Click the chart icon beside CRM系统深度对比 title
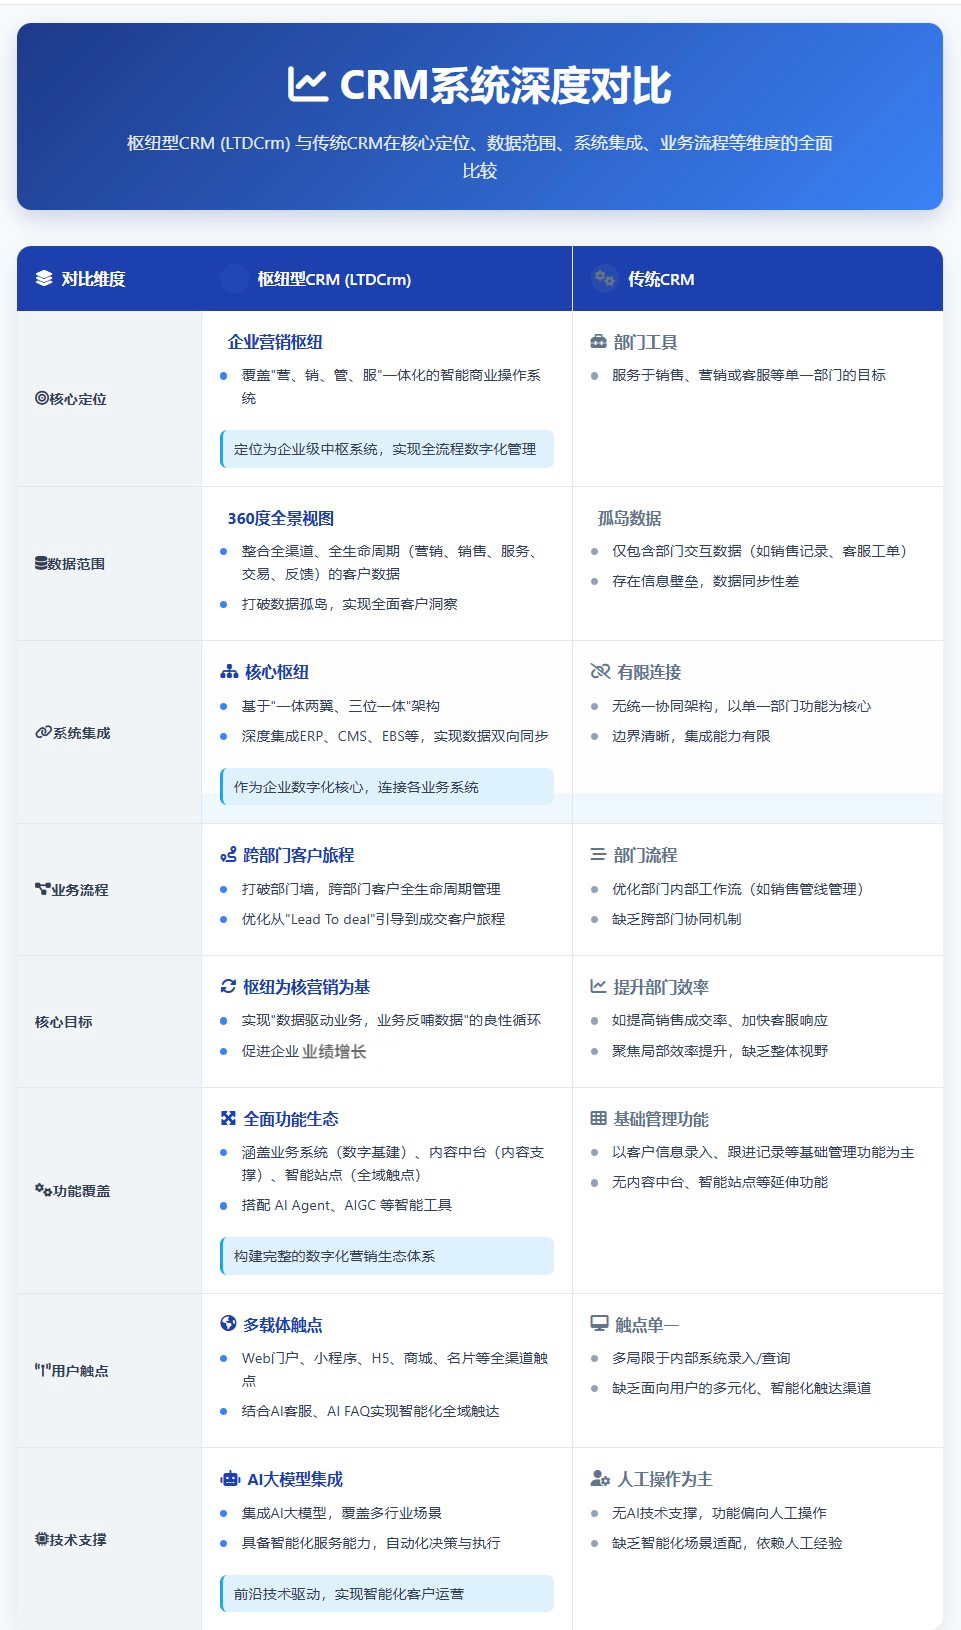 (x=307, y=85)
